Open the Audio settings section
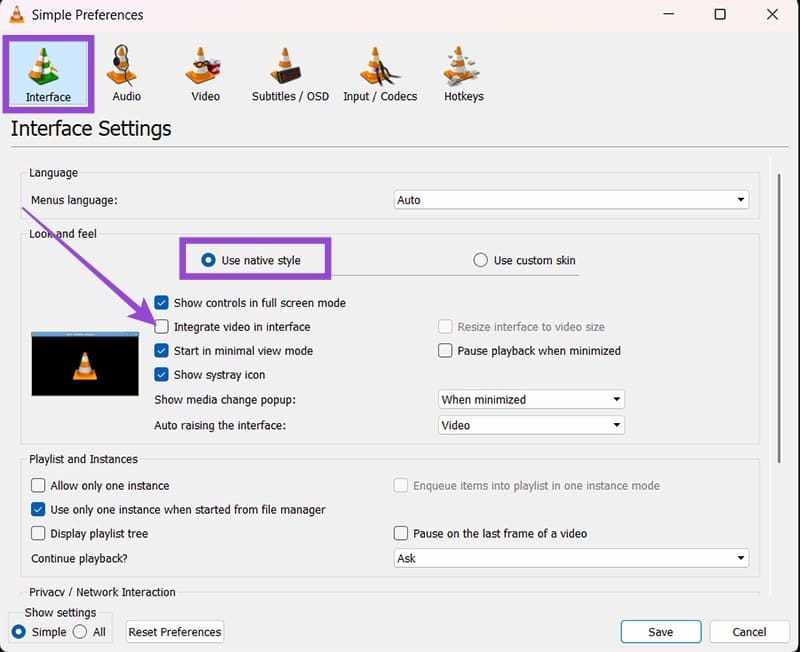800x652 pixels. 125,70
